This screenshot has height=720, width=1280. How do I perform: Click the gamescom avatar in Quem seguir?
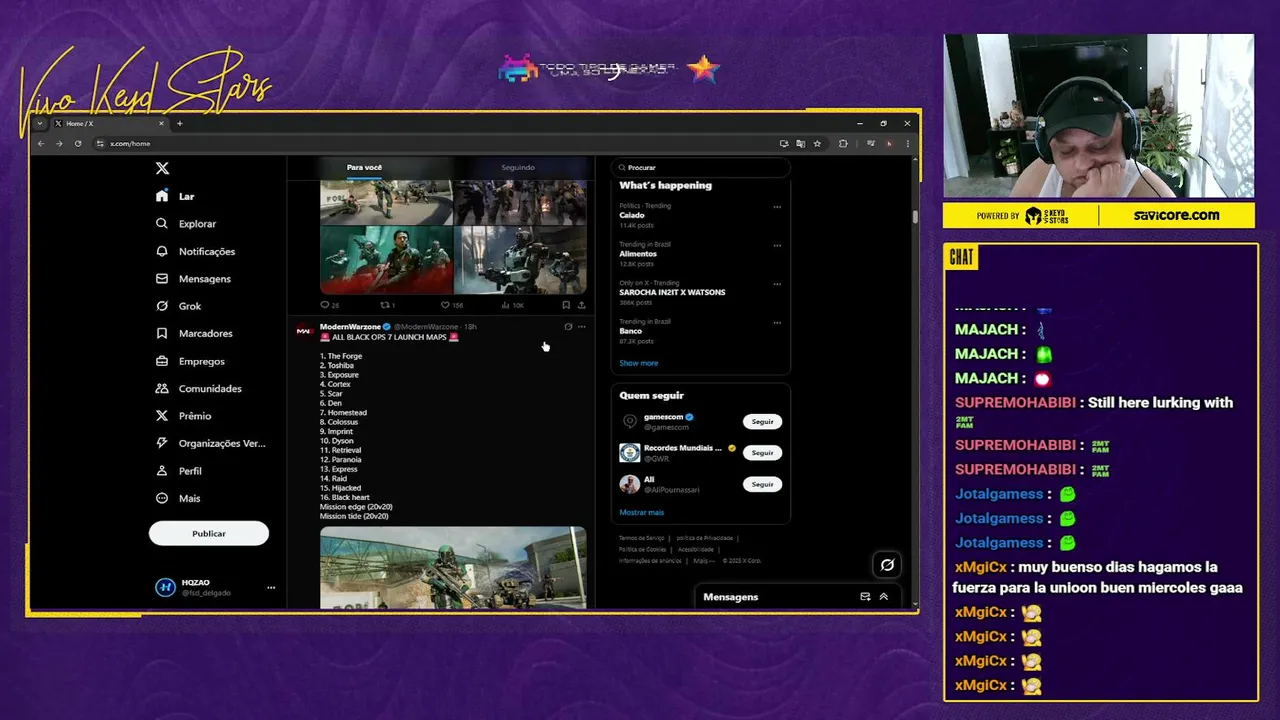pyautogui.click(x=629, y=422)
